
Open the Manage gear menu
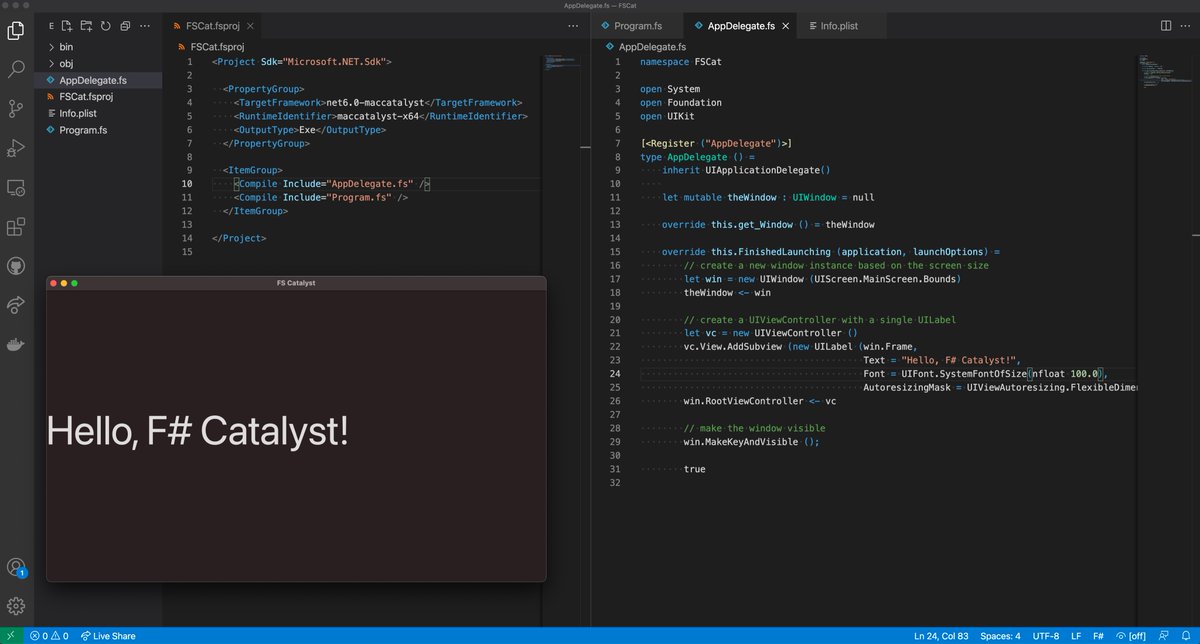pyautogui.click(x=16, y=606)
